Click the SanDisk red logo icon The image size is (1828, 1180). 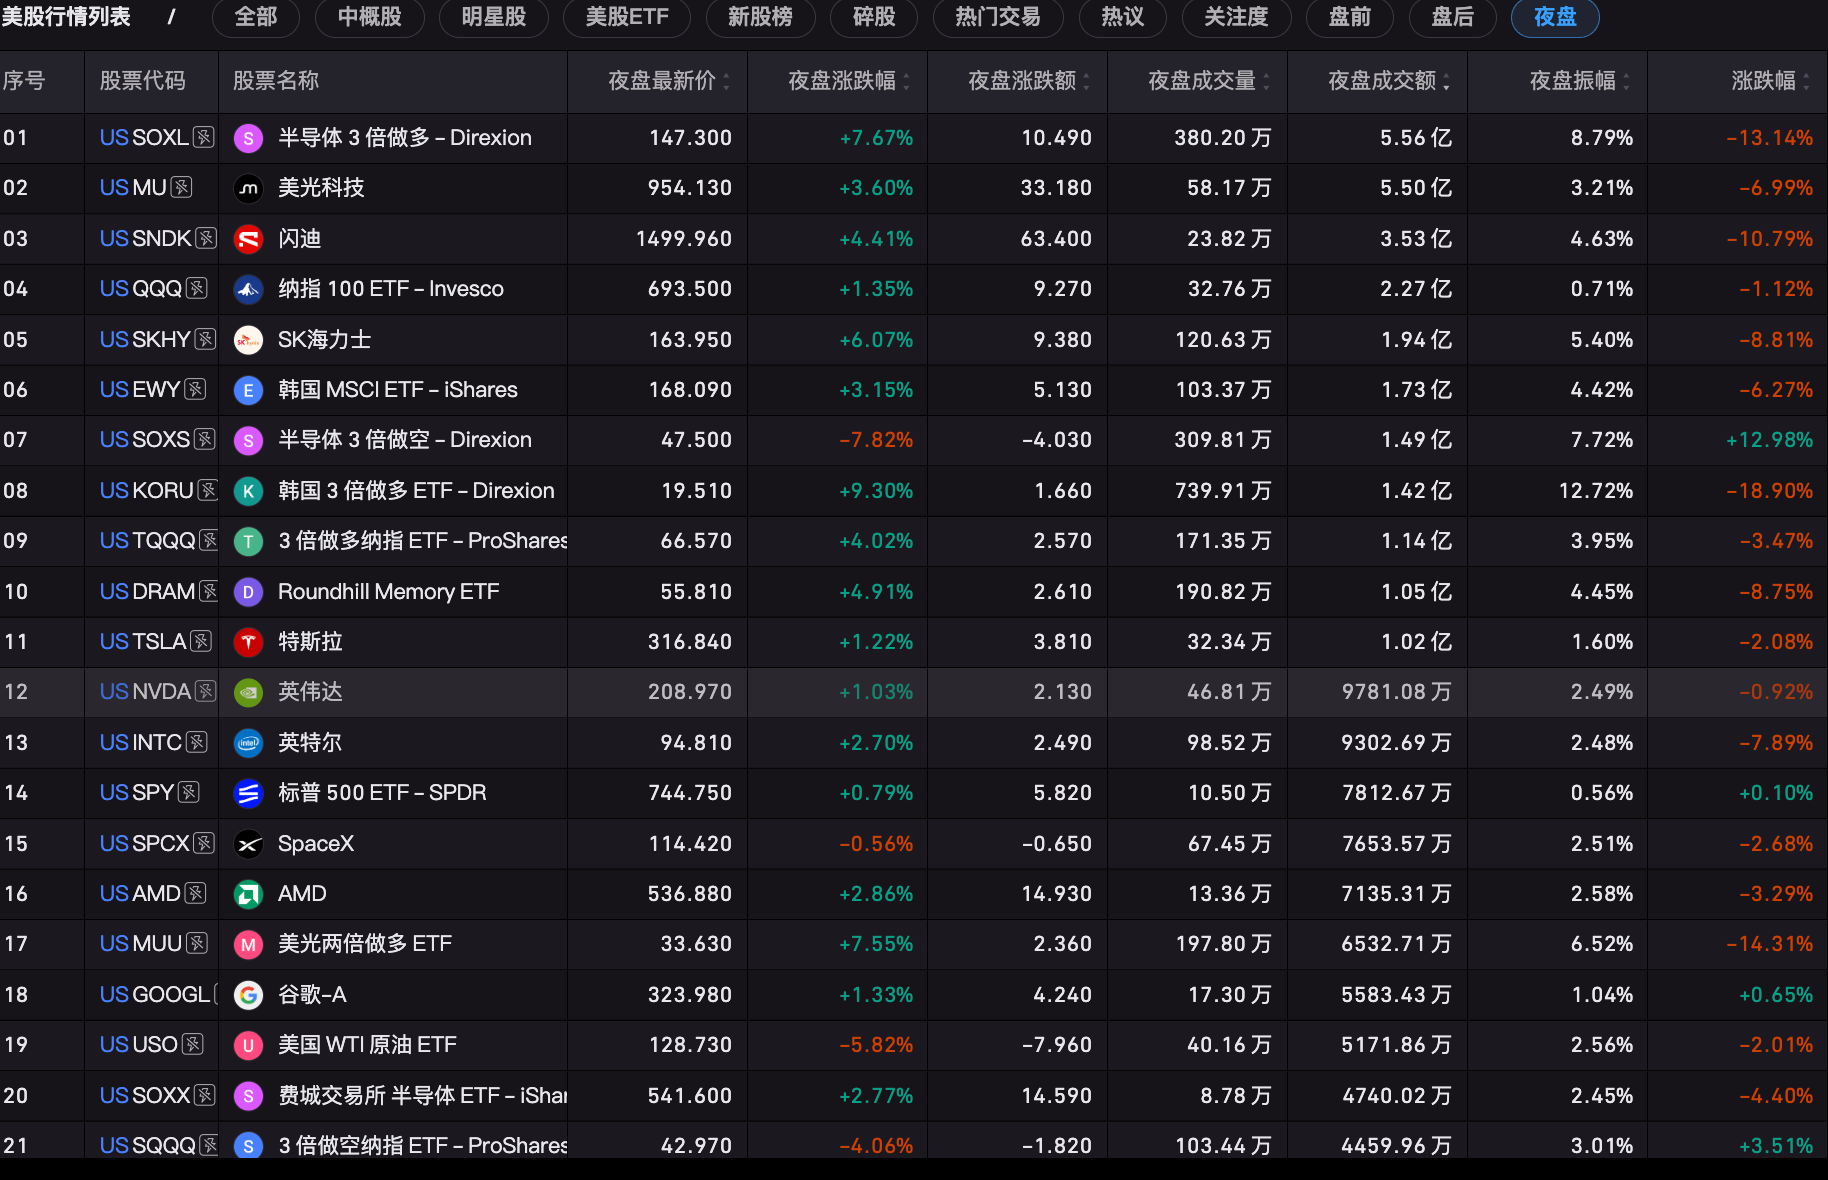(x=248, y=239)
